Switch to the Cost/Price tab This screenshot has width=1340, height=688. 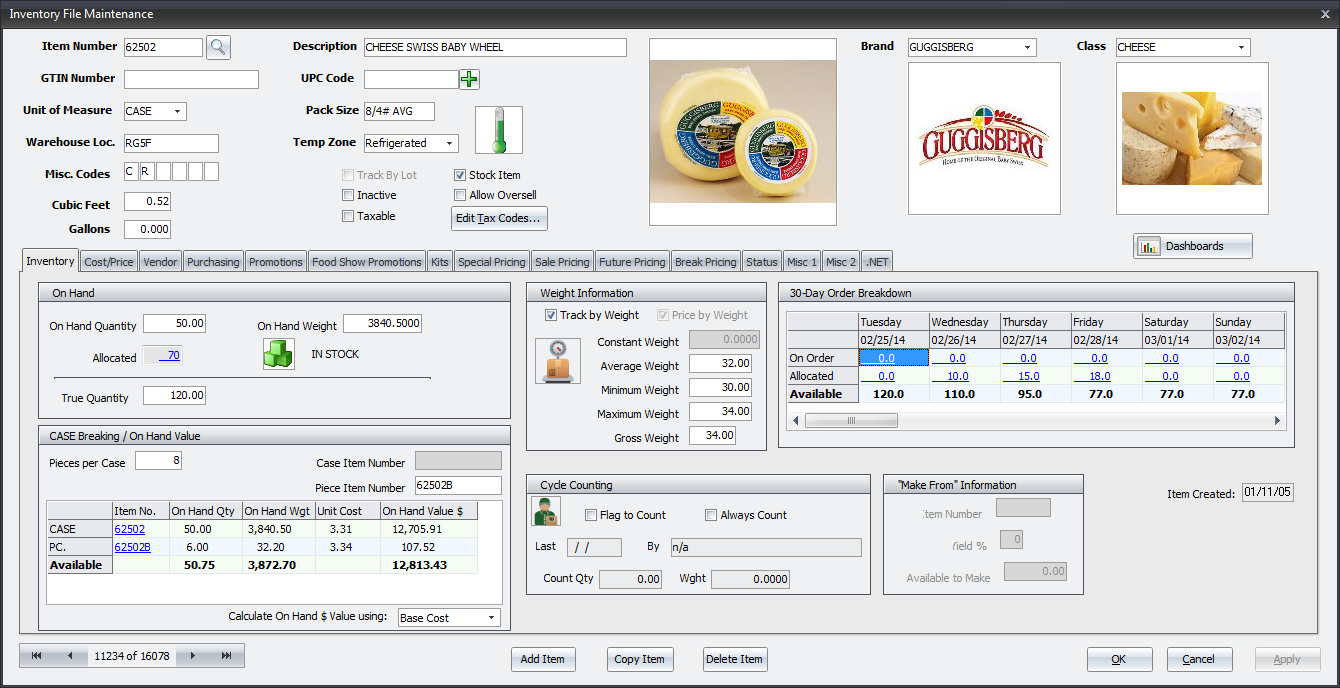(108, 262)
